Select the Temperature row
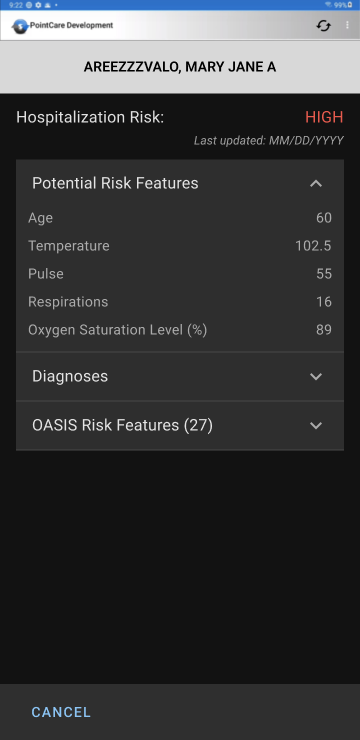The height and width of the screenshot is (740, 360). [180, 246]
